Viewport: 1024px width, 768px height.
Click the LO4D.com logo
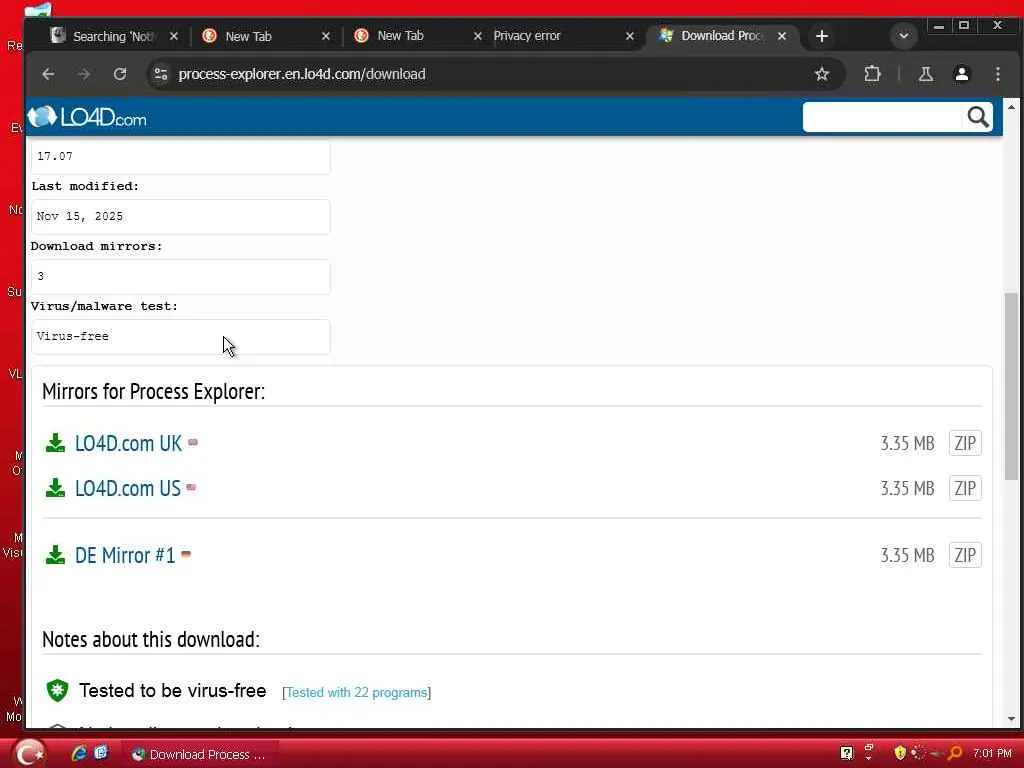click(x=87, y=118)
